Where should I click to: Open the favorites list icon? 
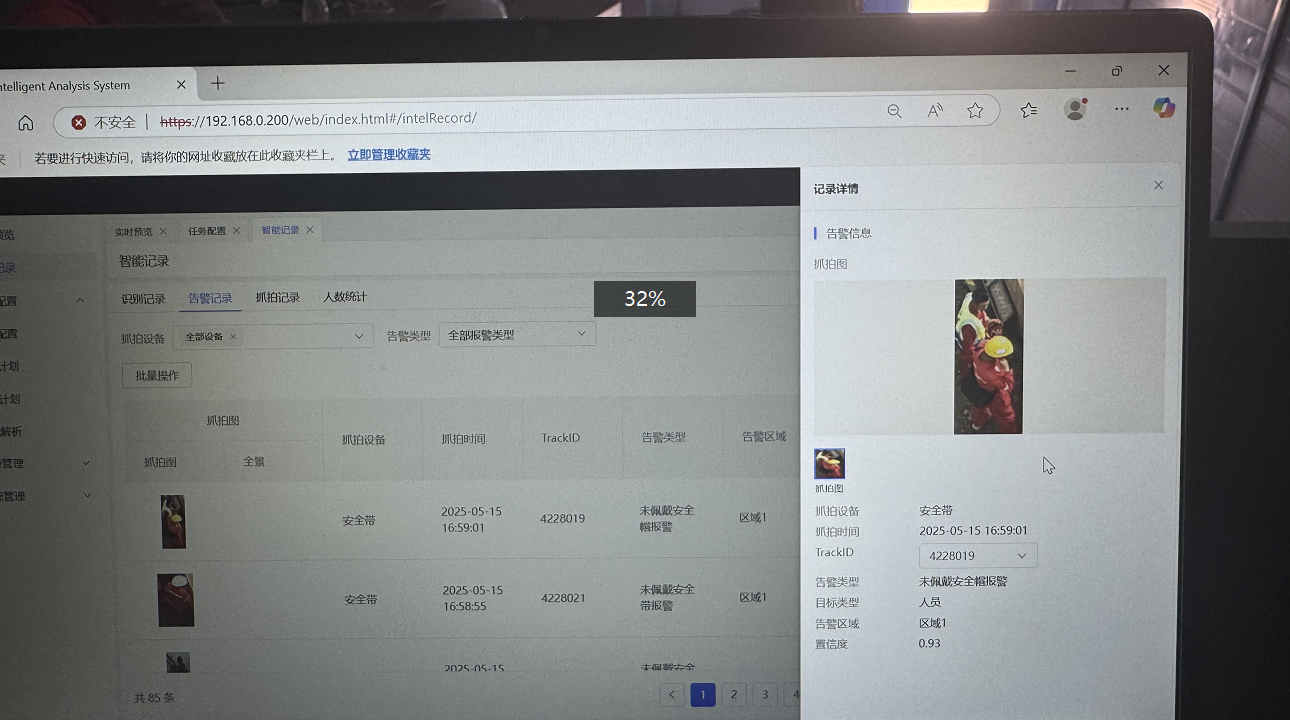pyautogui.click(x=1029, y=110)
